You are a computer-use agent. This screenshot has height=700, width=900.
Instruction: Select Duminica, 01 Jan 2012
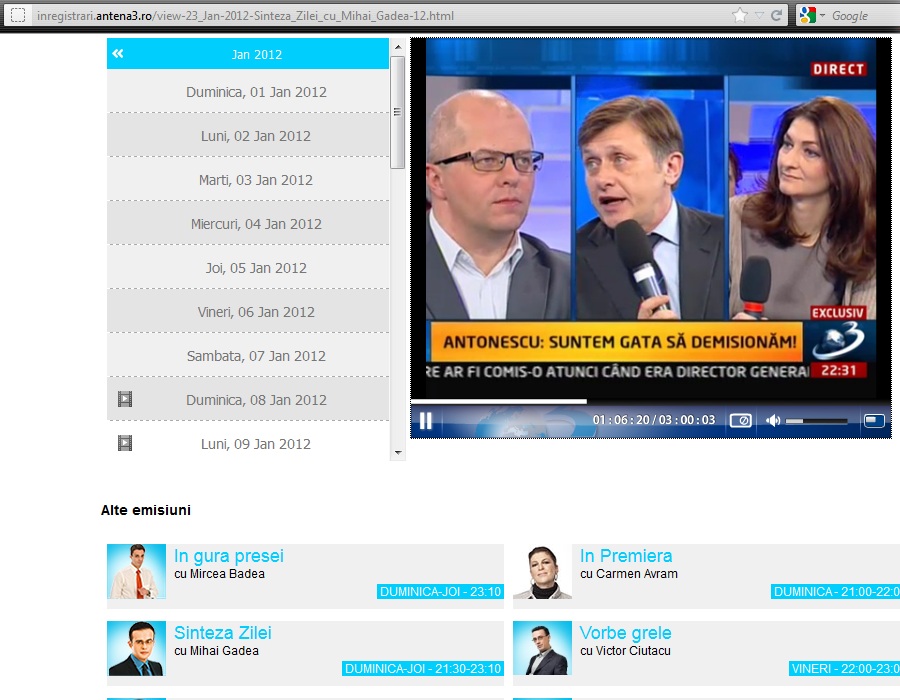tap(248, 92)
